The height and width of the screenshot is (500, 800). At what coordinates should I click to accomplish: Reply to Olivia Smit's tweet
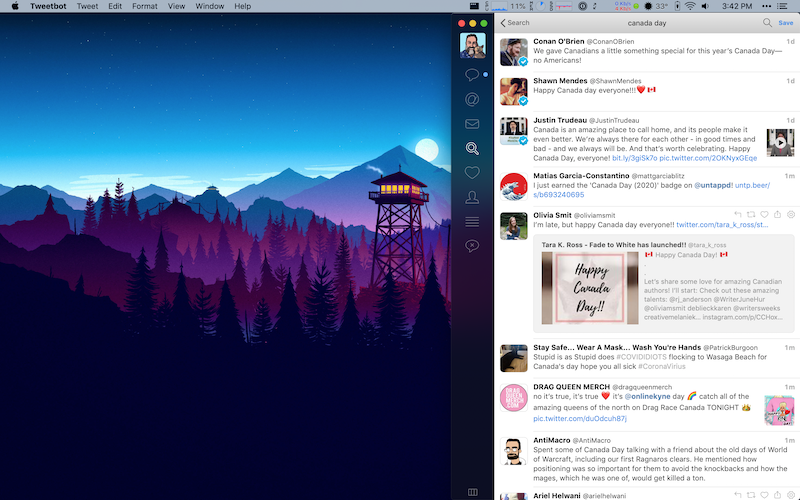(x=738, y=215)
